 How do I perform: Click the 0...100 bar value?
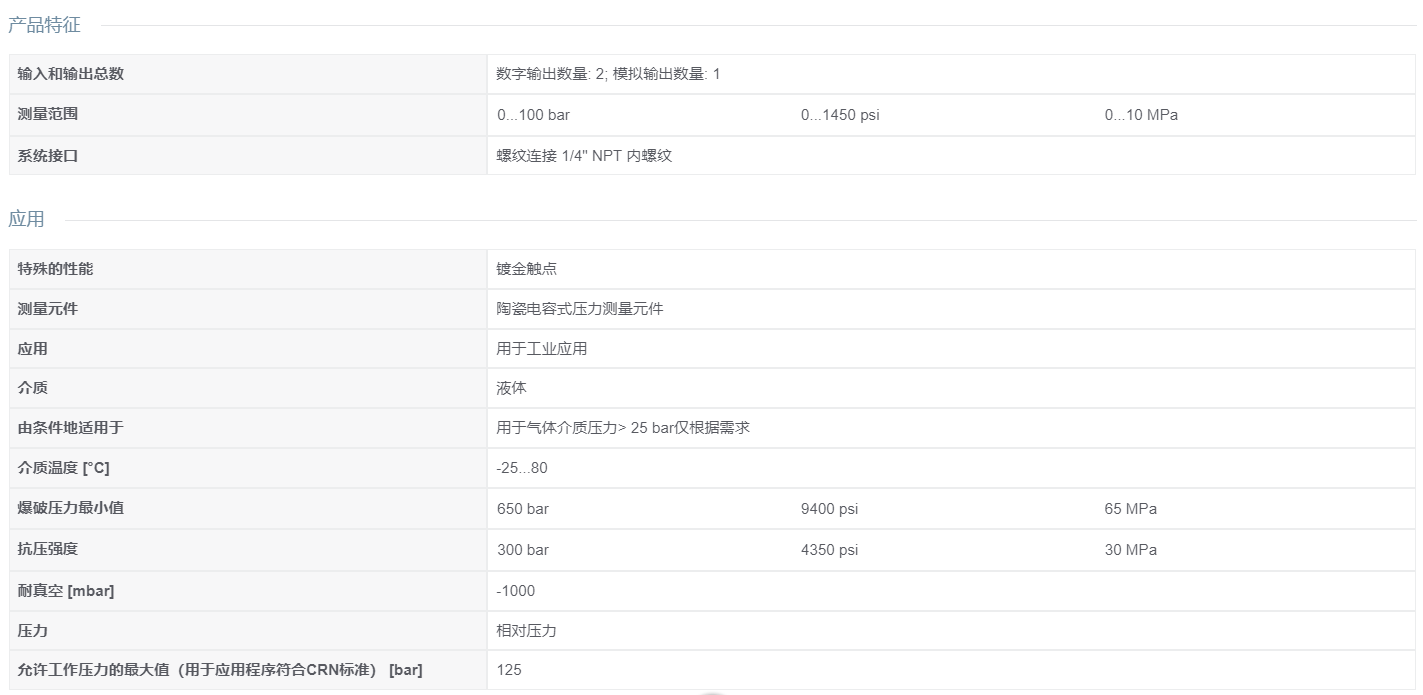coord(533,115)
